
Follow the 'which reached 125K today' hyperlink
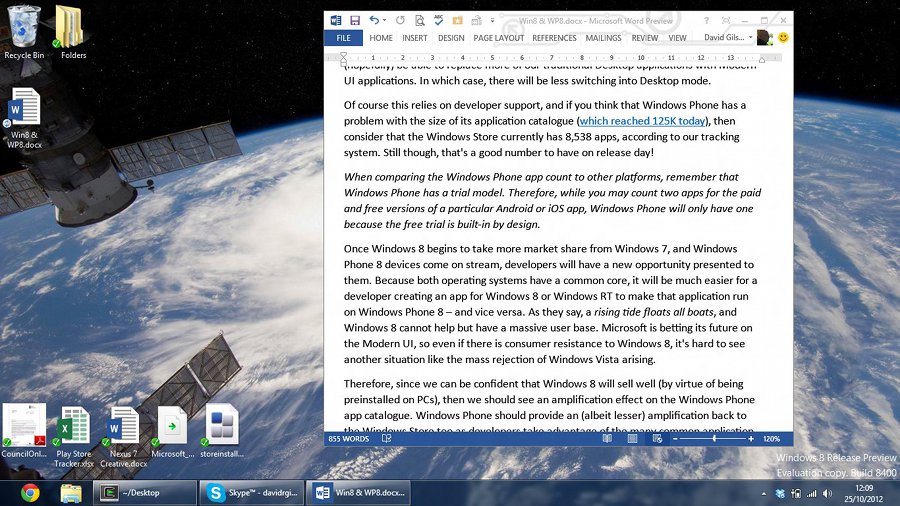point(642,121)
